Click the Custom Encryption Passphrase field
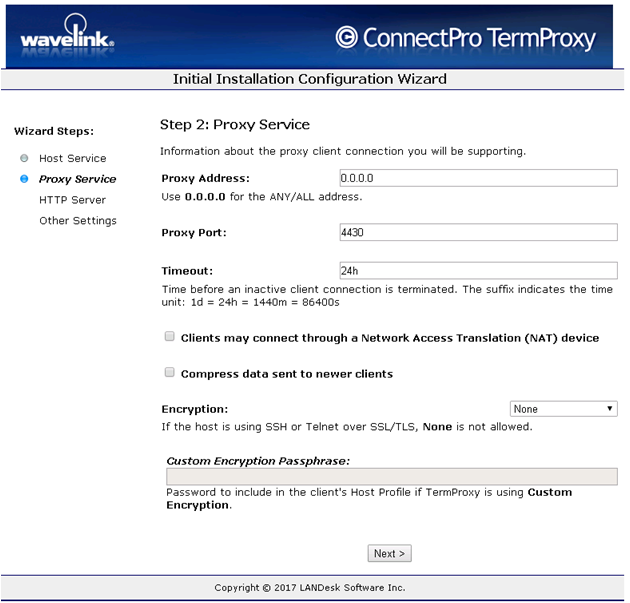Image resolution: width=630 pixels, height=603 pixels. tap(392, 477)
